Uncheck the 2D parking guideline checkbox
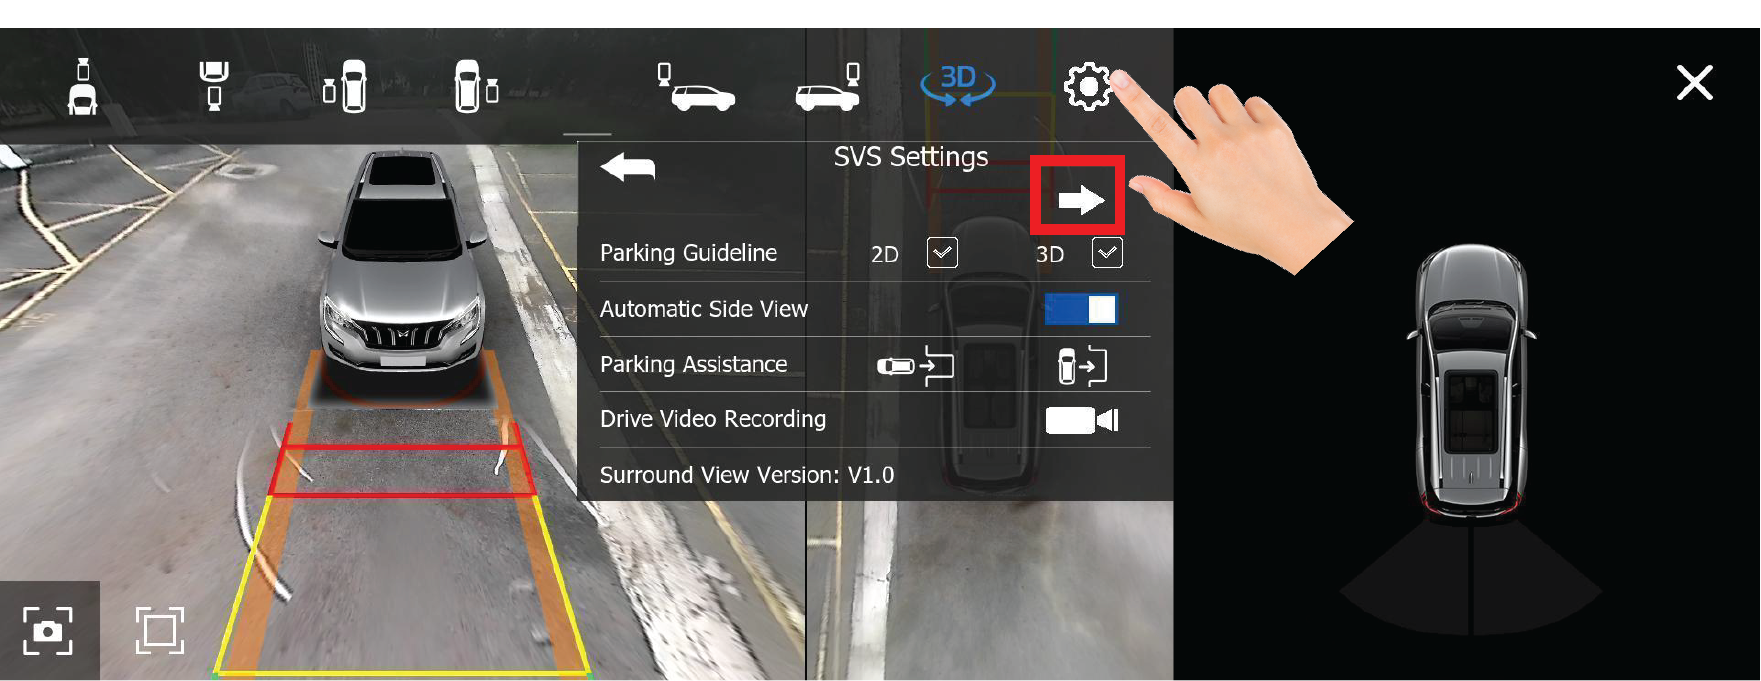The image size is (1761, 681). [942, 253]
